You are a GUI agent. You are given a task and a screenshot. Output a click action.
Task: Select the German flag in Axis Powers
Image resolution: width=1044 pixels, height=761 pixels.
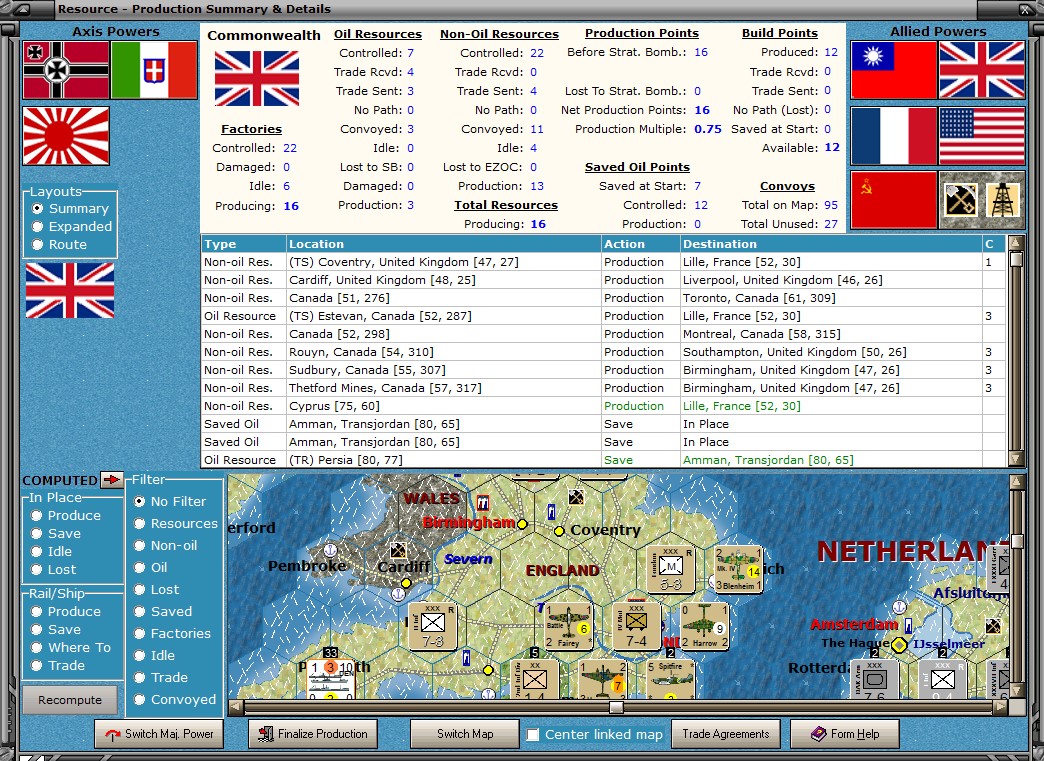point(65,70)
